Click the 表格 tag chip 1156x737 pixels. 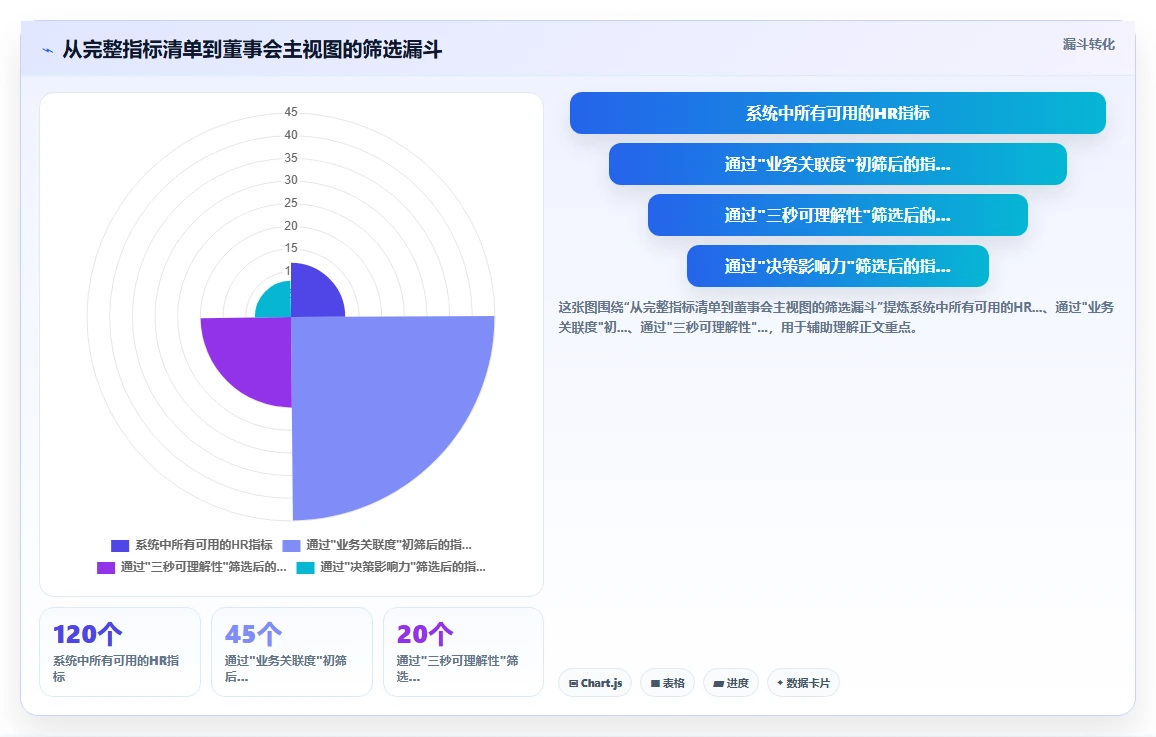667,683
